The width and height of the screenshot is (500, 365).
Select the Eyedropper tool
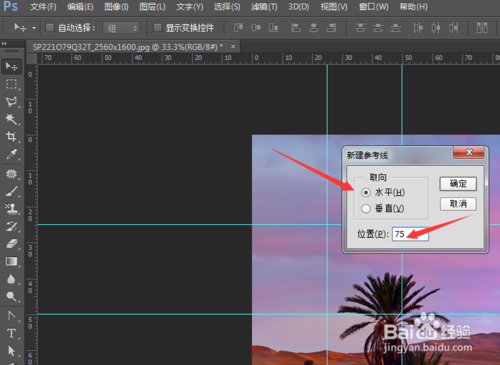tap(12, 154)
